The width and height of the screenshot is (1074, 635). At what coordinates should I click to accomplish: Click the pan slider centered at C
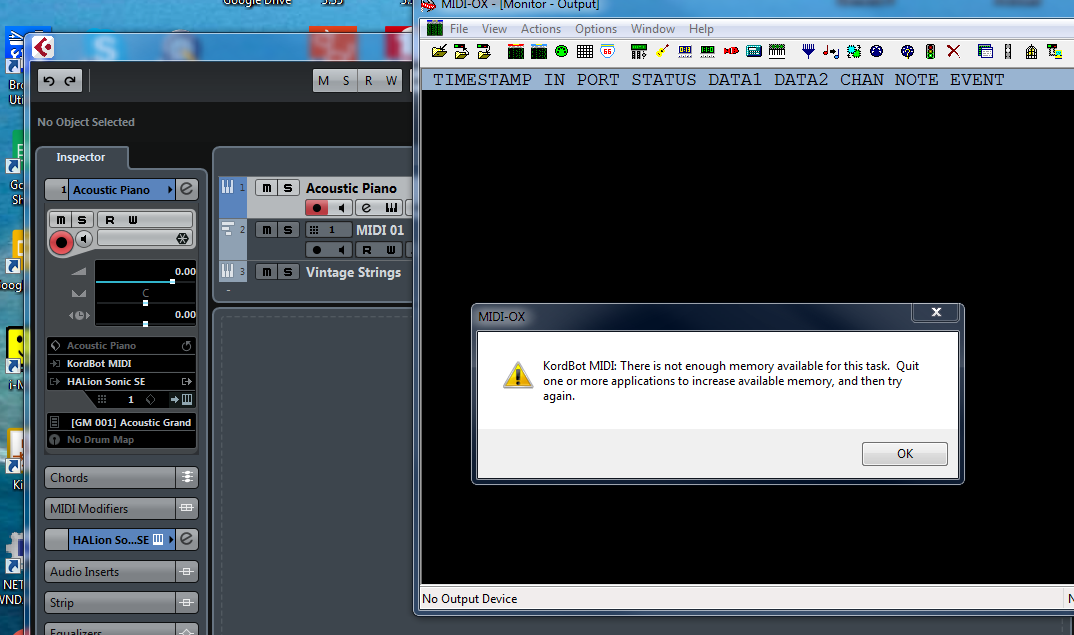tap(145, 302)
